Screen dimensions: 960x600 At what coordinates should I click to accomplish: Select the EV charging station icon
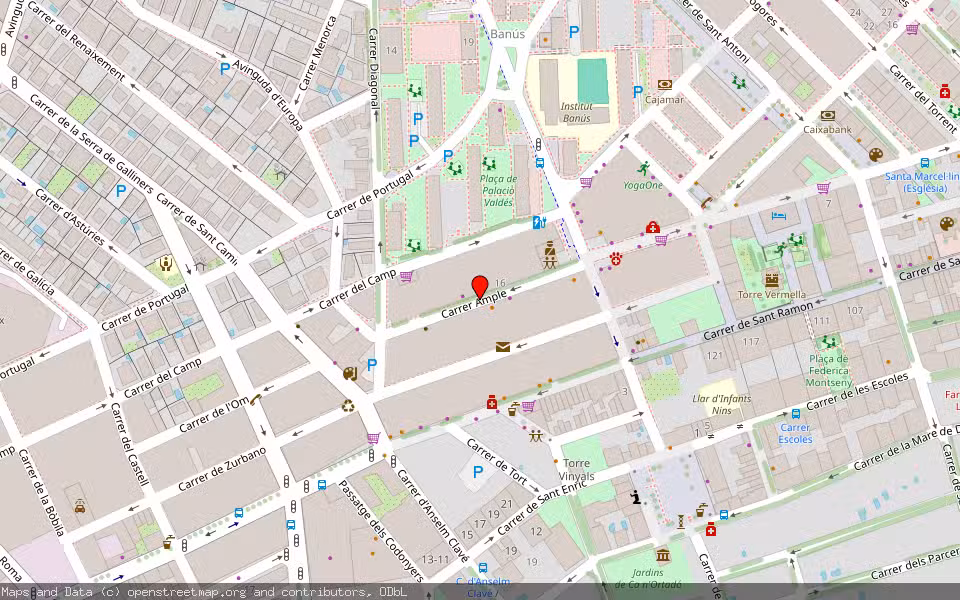coord(537,222)
